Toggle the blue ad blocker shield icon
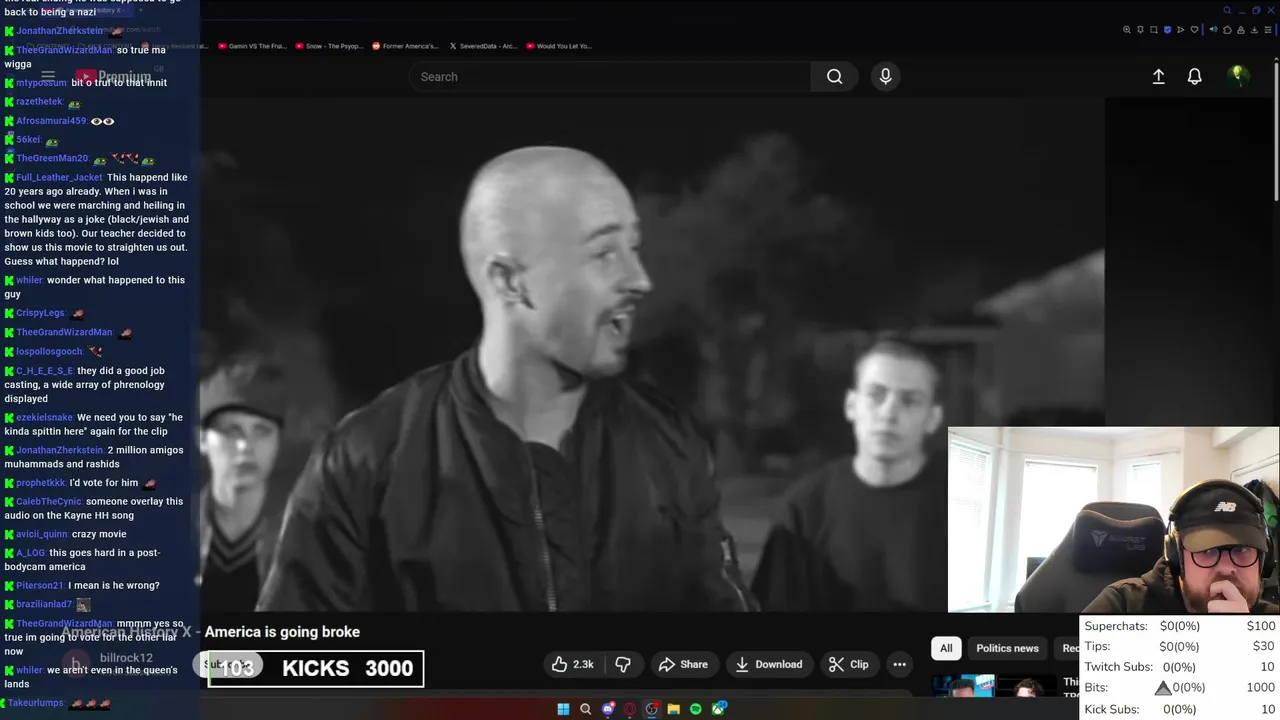 pos(1167,29)
